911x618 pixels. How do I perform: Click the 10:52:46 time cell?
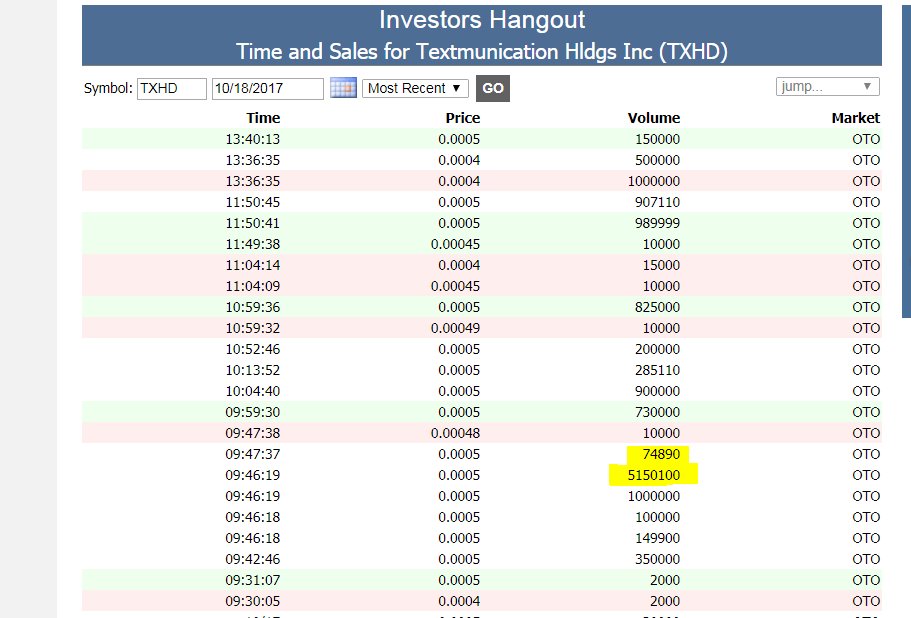pyautogui.click(x=253, y=349)
